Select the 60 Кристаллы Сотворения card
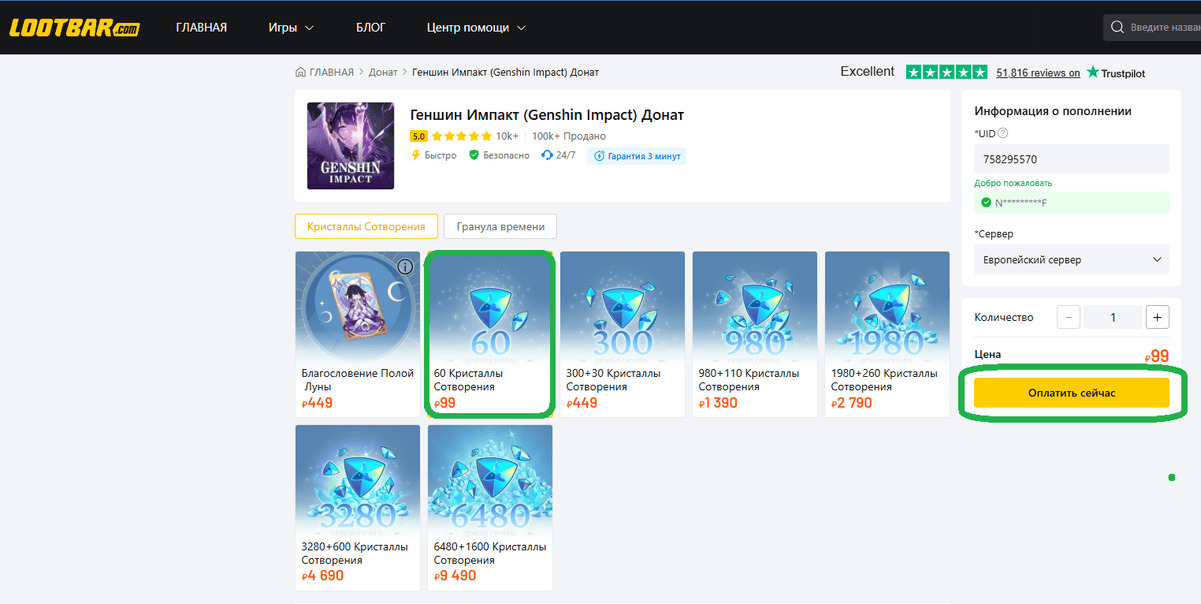1201x604 pixels. tap(490, 334)
